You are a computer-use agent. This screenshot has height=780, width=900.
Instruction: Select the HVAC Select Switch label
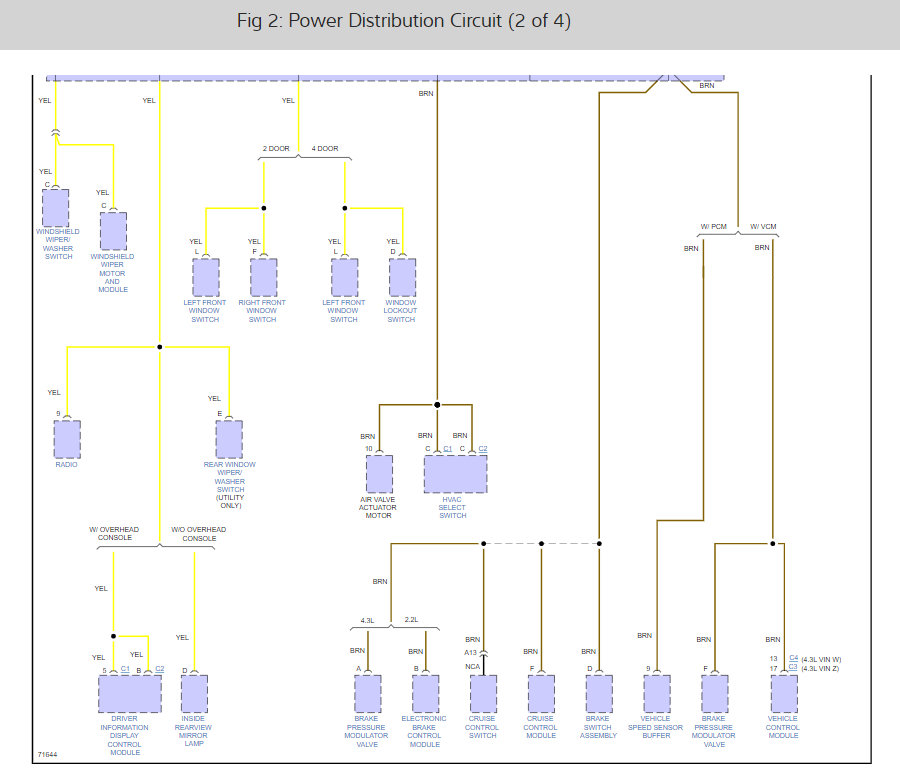click(x=452, y=508)
